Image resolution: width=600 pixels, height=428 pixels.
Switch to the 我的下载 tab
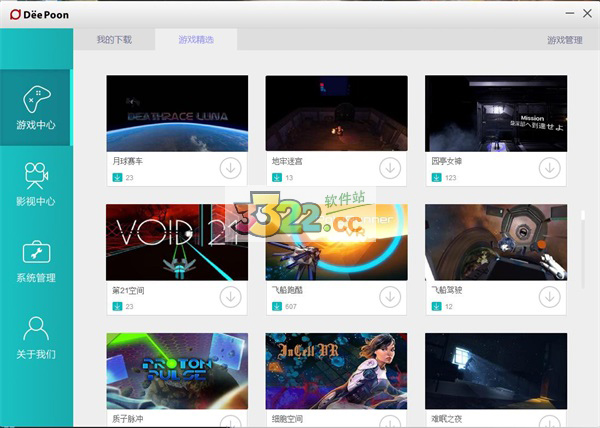114,39
